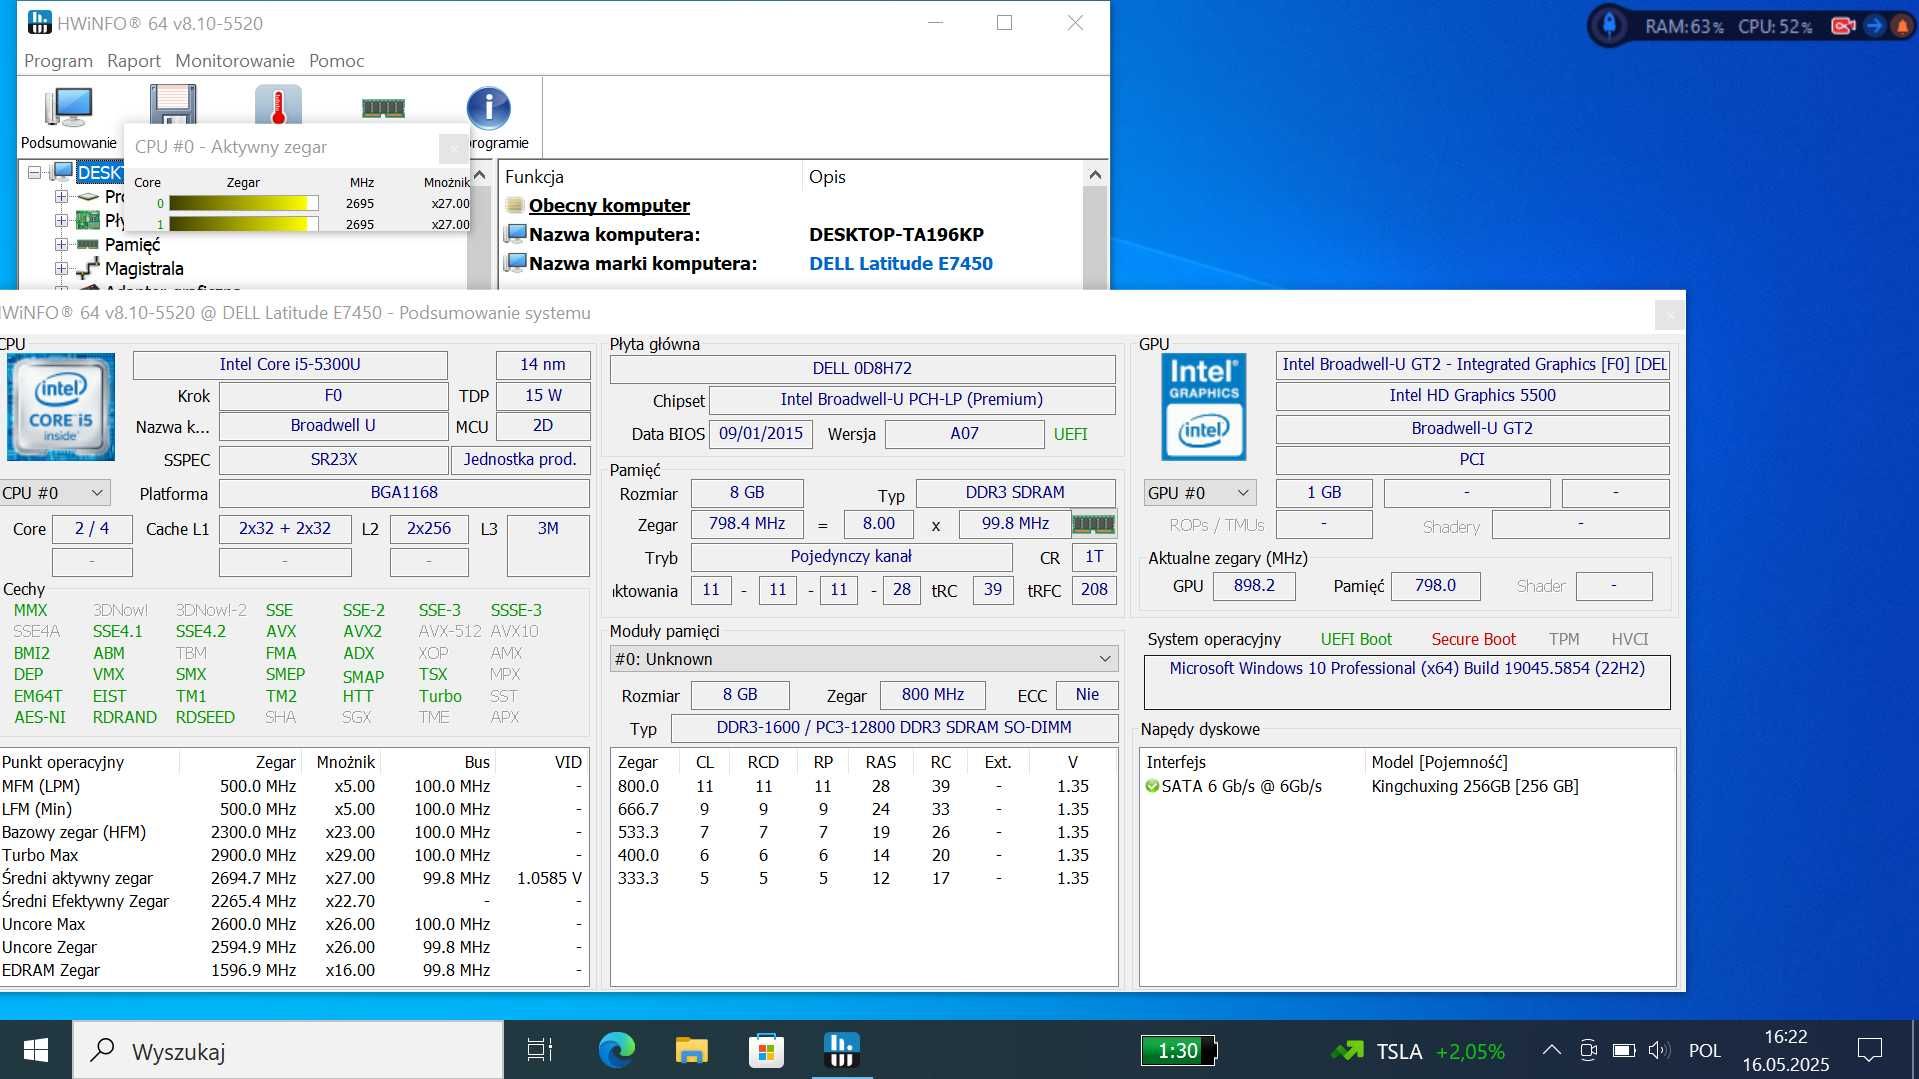Launch Microsoft Edge from the taskbar
The height and width of the screenshot is (1079, 1919).
click(x=616, y=1050)
